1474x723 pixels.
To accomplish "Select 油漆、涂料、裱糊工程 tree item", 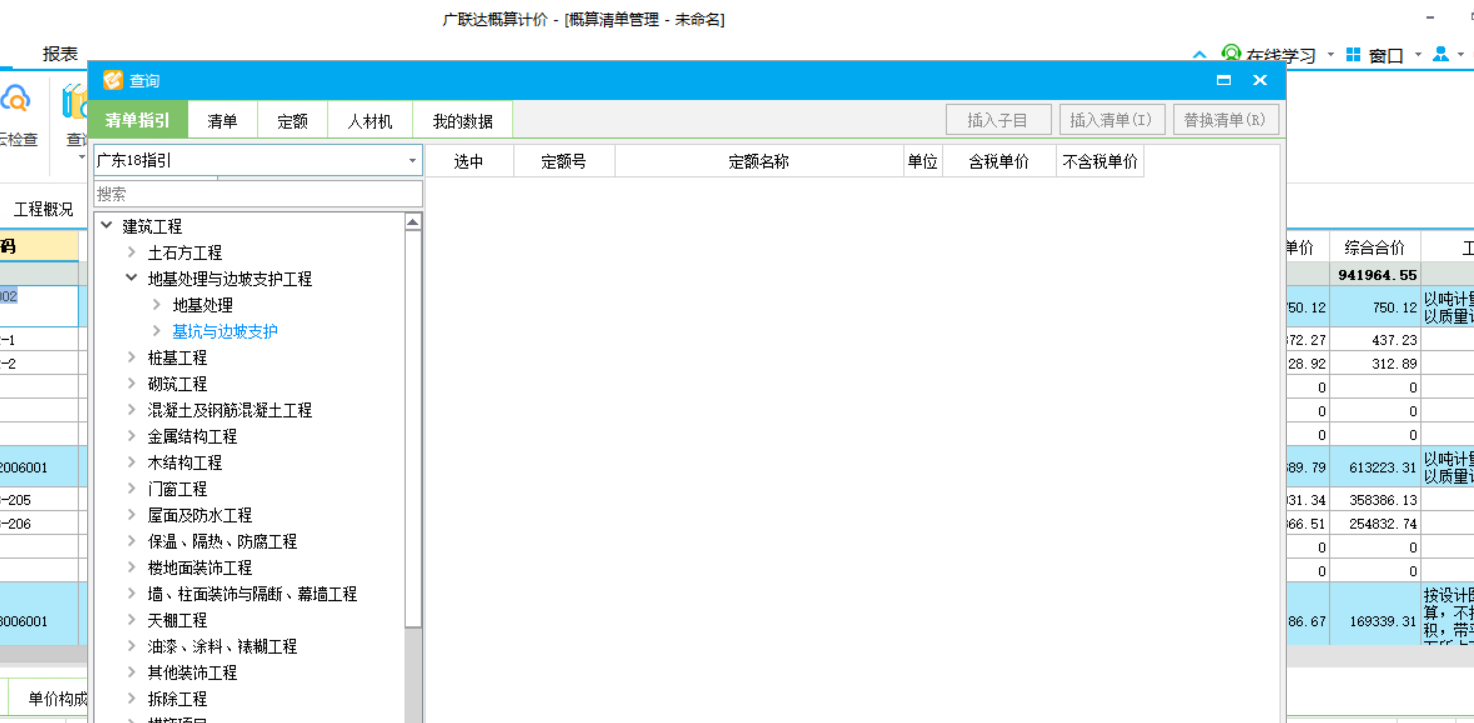I will (x=222, y=646).
